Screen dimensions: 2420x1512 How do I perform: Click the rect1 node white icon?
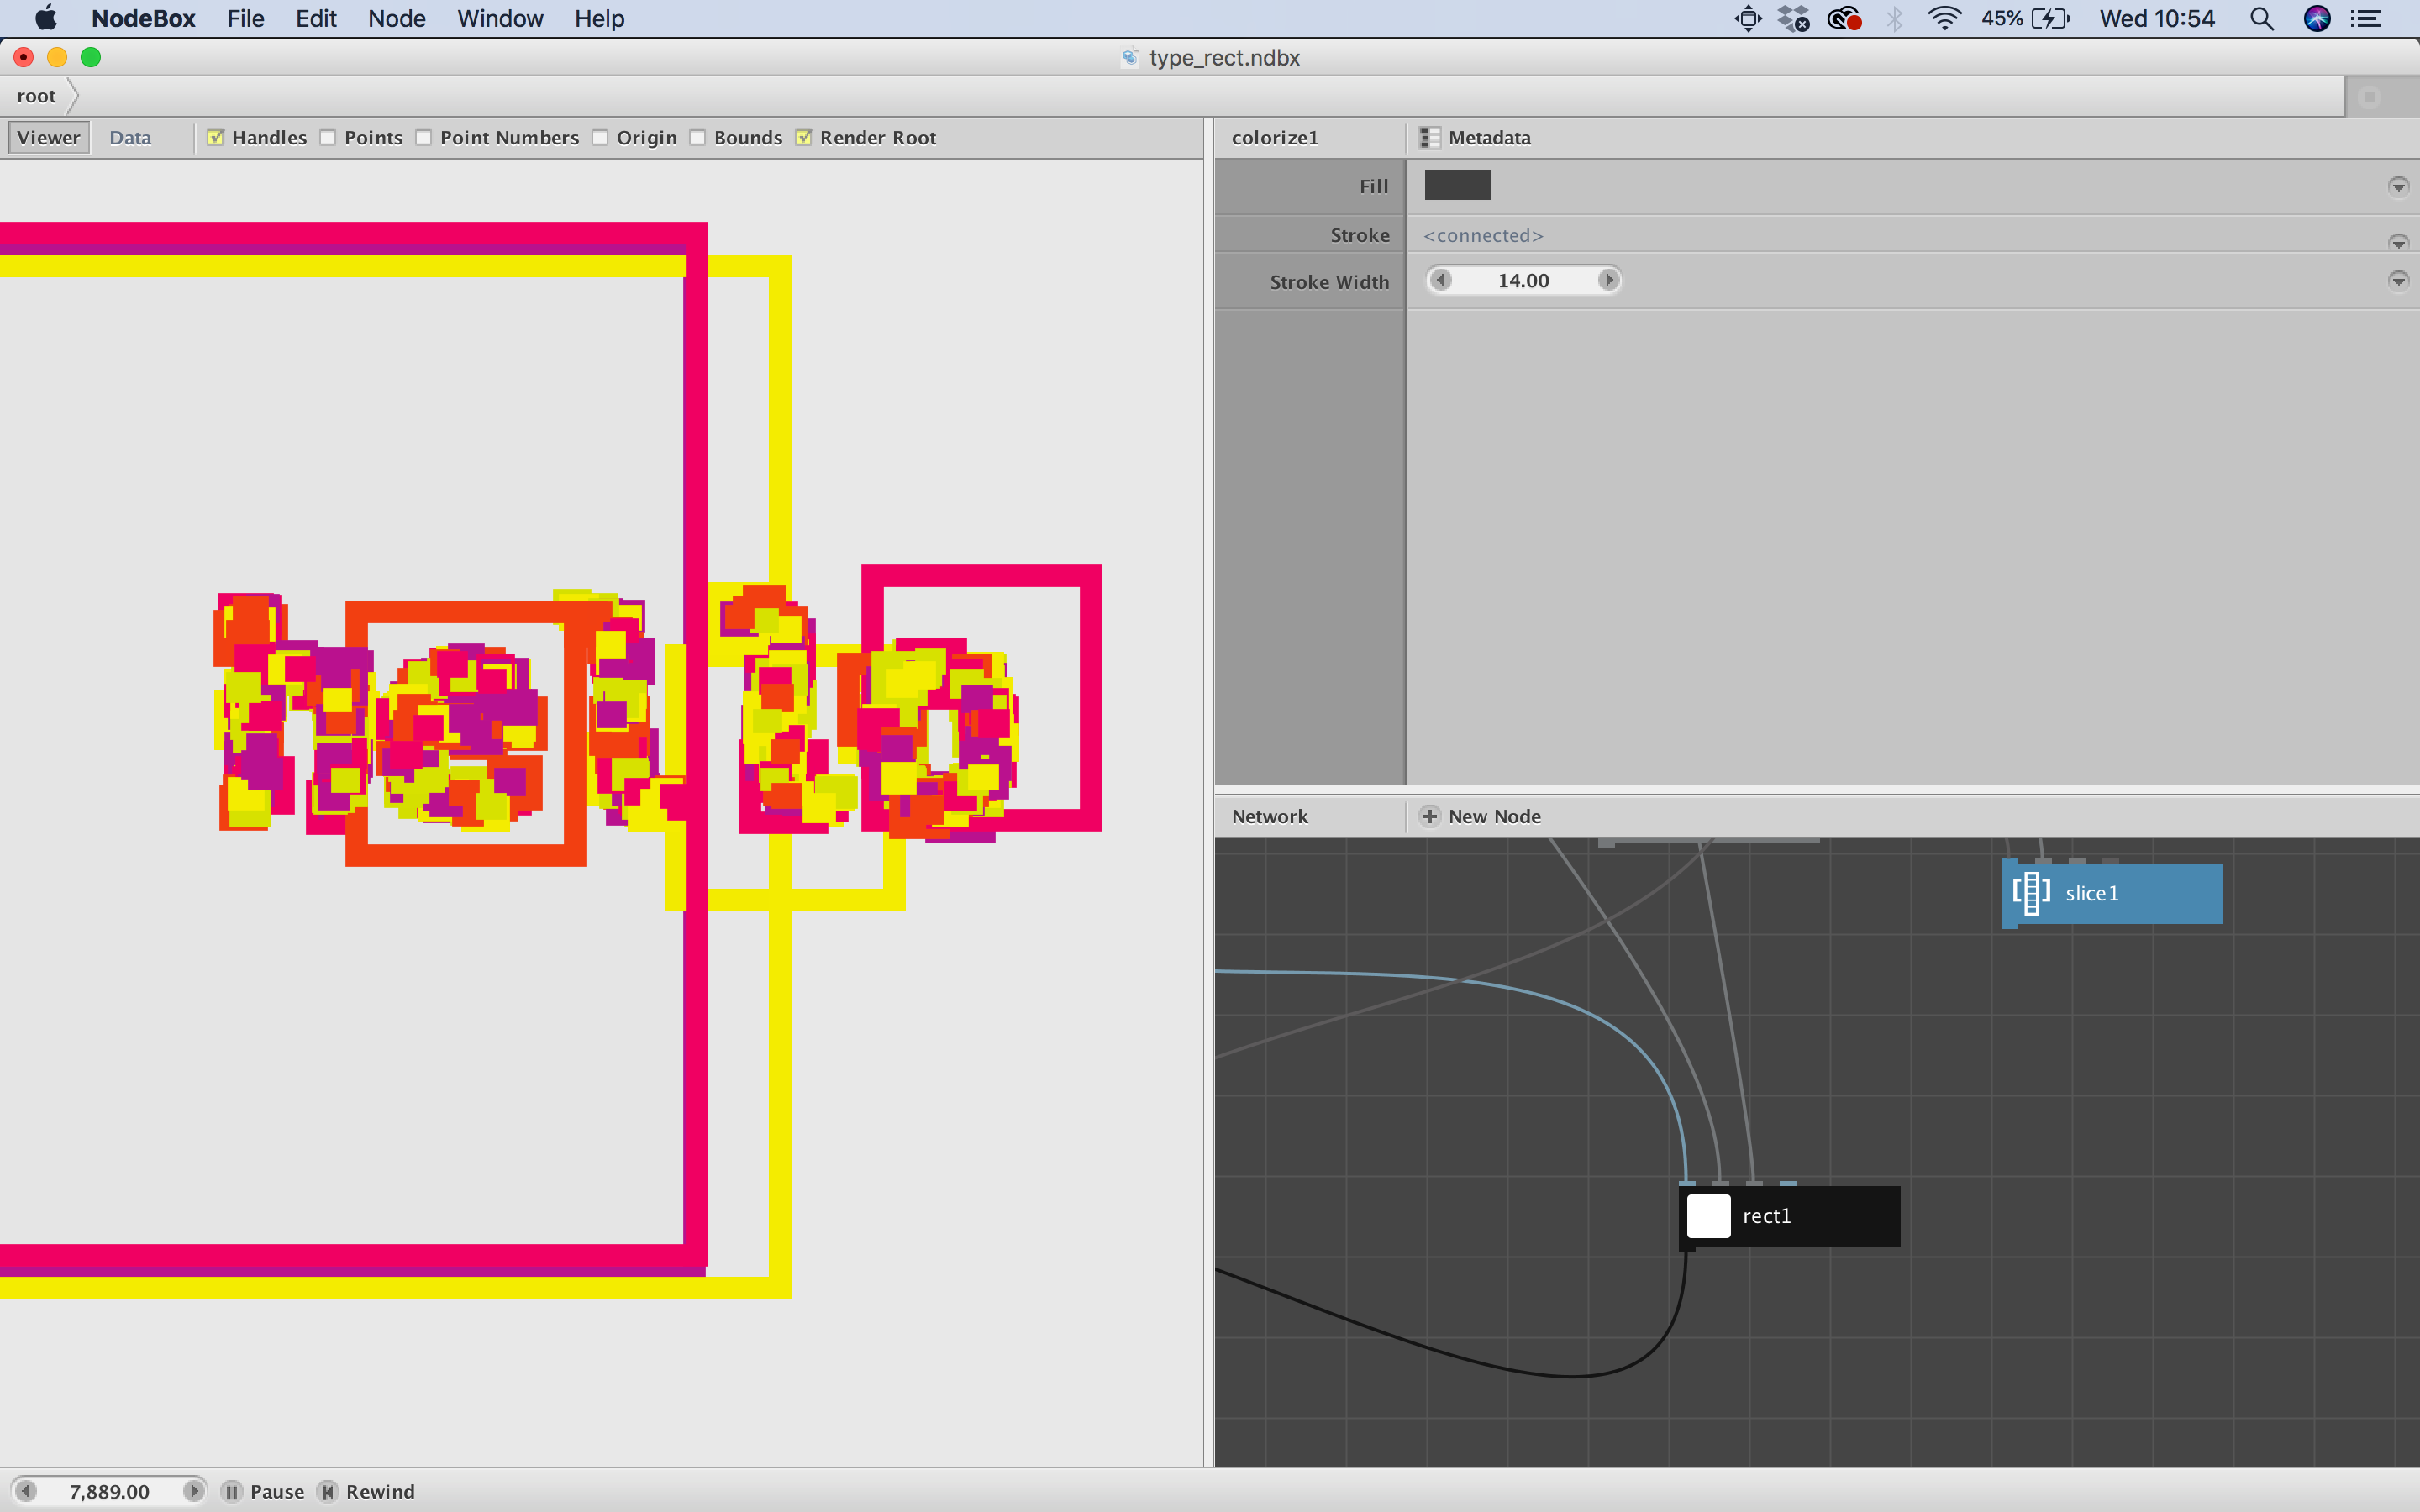(1708, 1216)
